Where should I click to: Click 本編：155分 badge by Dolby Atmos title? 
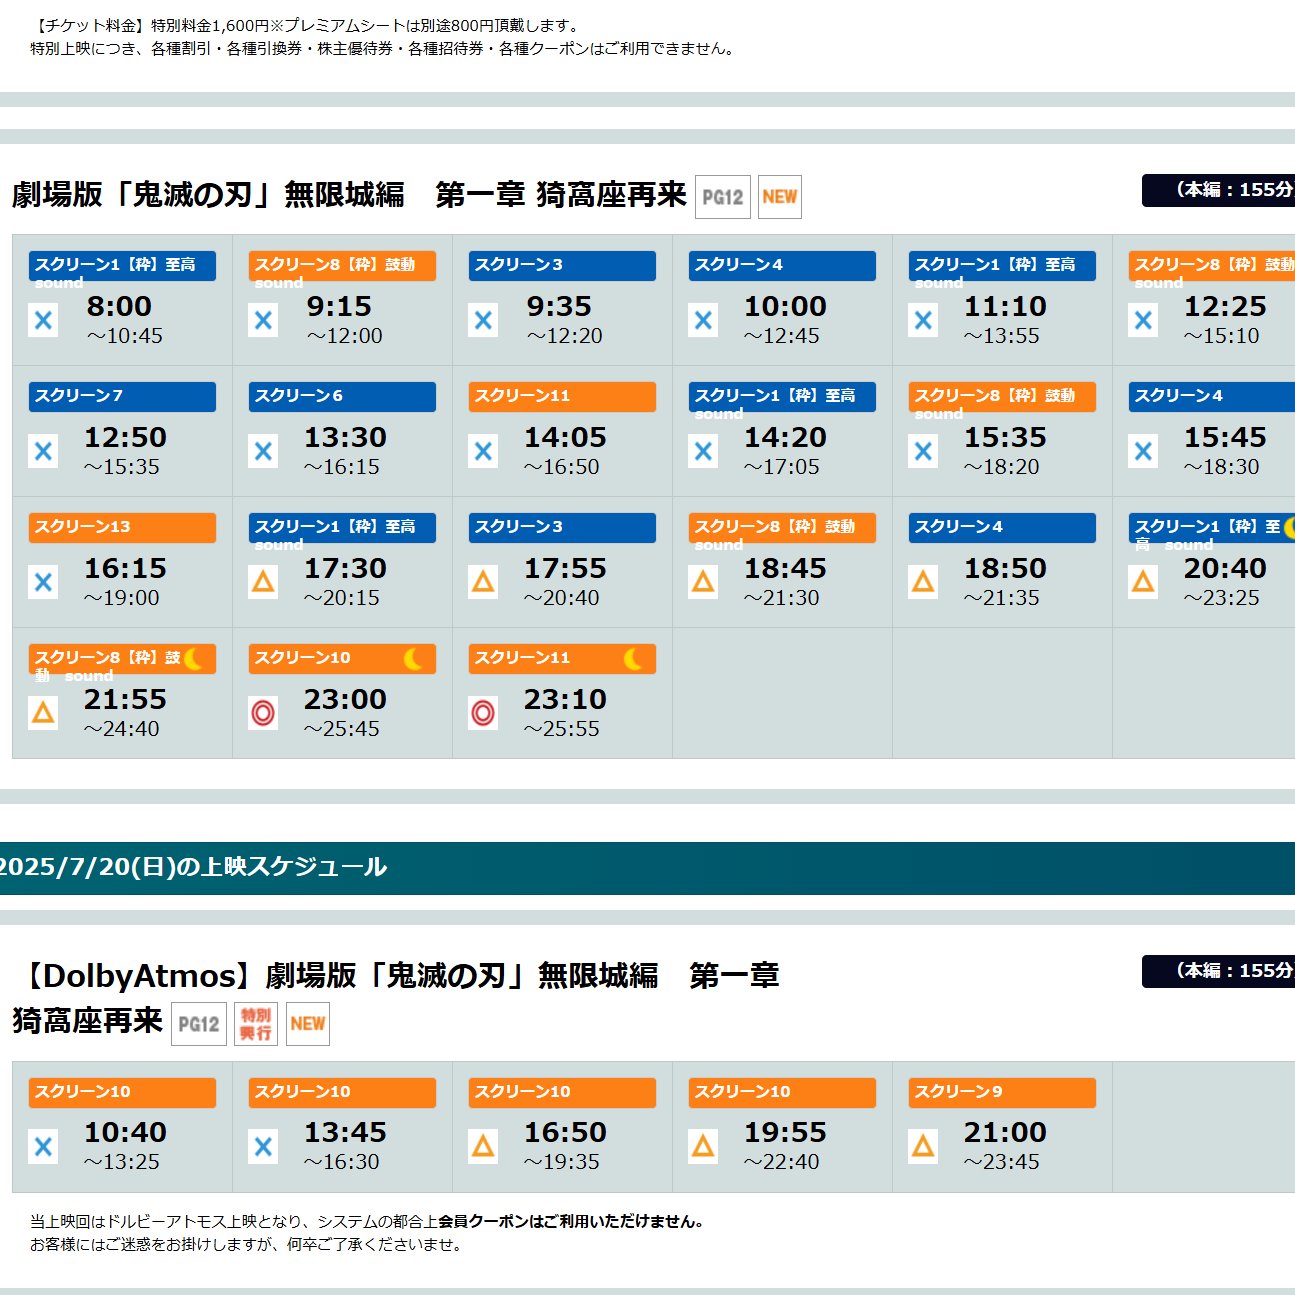[1218, 971]
